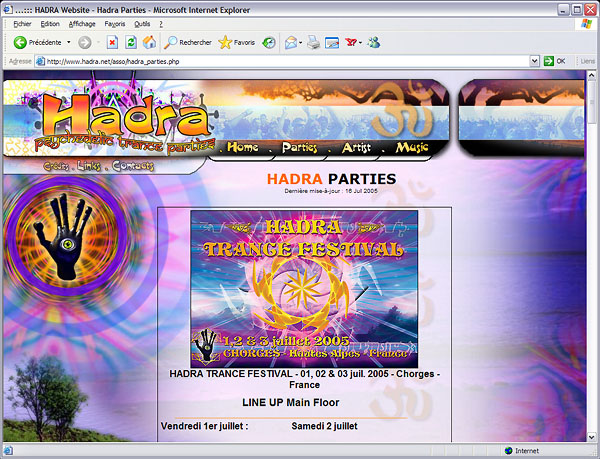Click the vertical scrollbar thumb

tap(592, 101)
